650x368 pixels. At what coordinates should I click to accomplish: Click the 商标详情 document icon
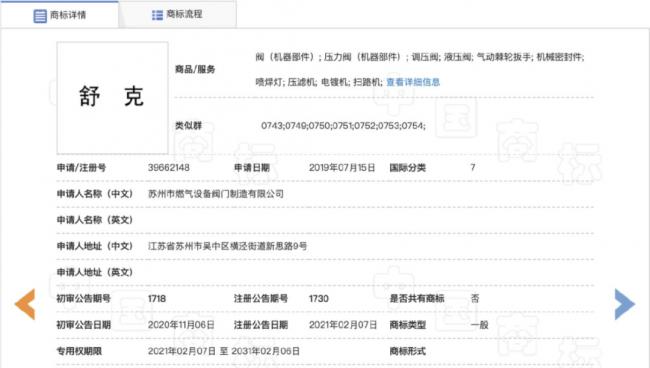coord(40,16)
